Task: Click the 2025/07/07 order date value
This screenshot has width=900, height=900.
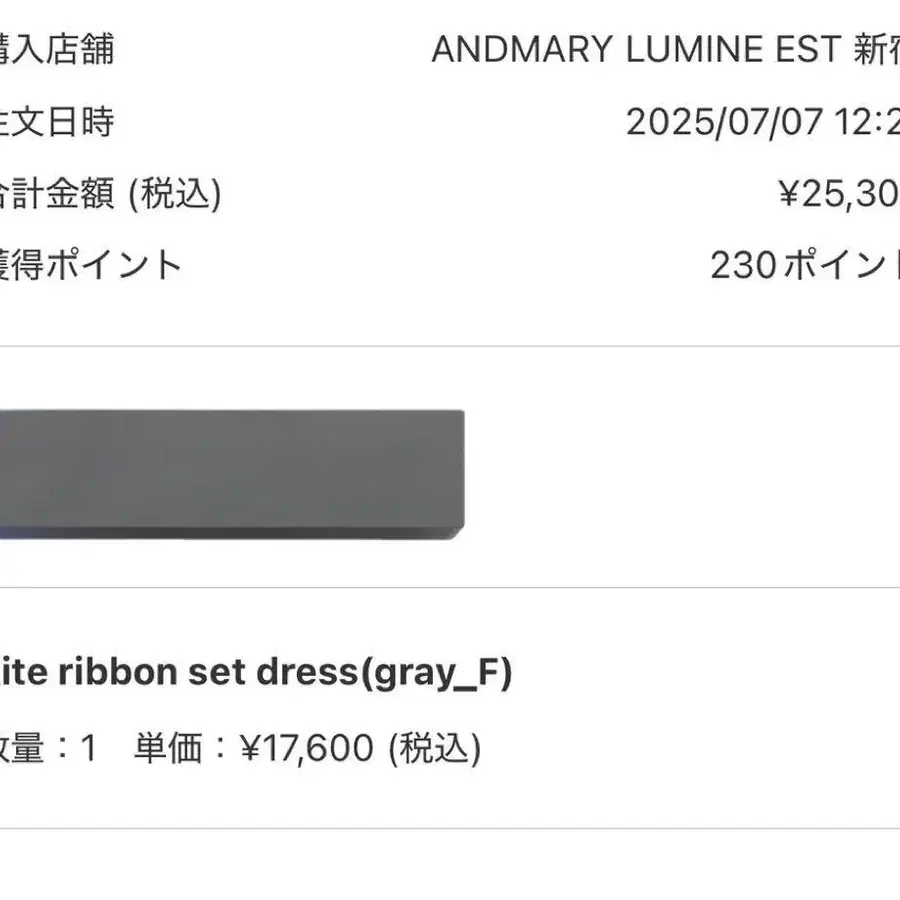Action: click(724, 122)
